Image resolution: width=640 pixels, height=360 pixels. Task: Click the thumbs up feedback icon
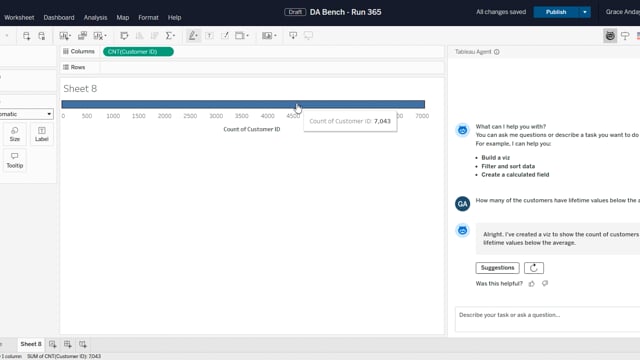[x=531, y=284]
